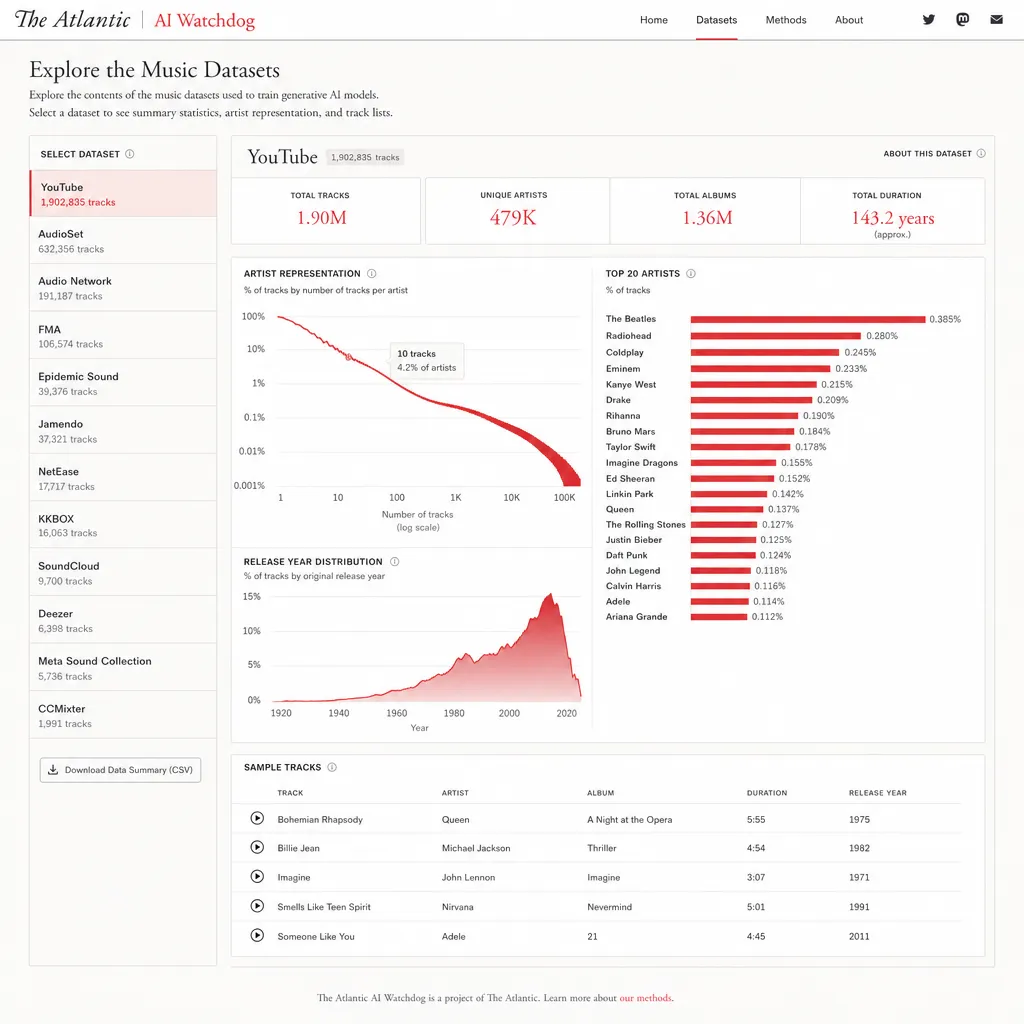Click the Coldplay bar in top artists

765,353
